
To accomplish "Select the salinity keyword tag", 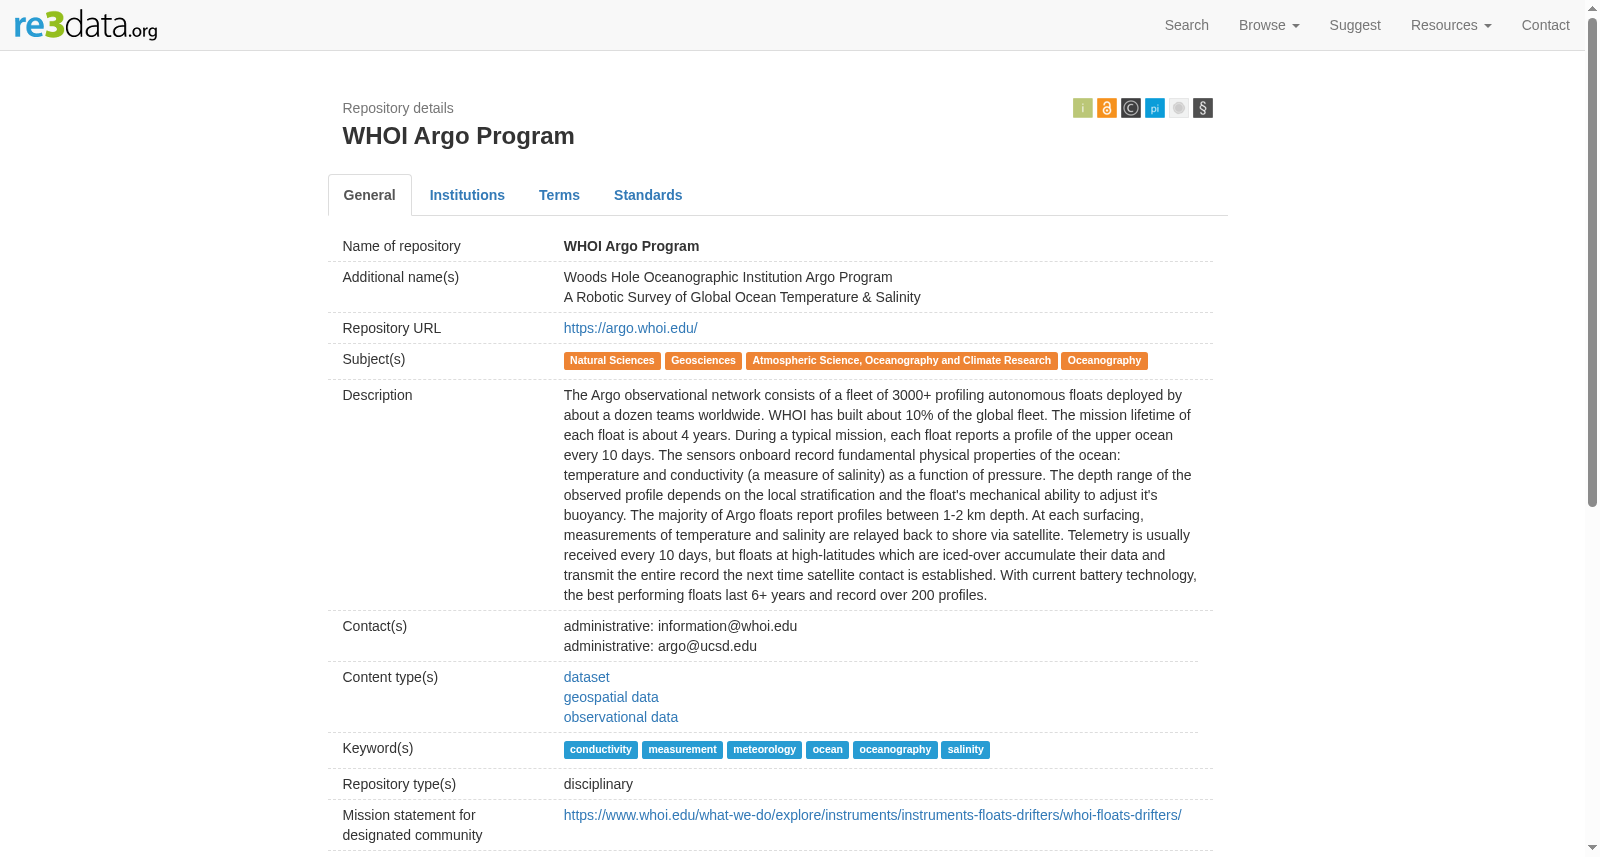I will (x=965, y=750).
